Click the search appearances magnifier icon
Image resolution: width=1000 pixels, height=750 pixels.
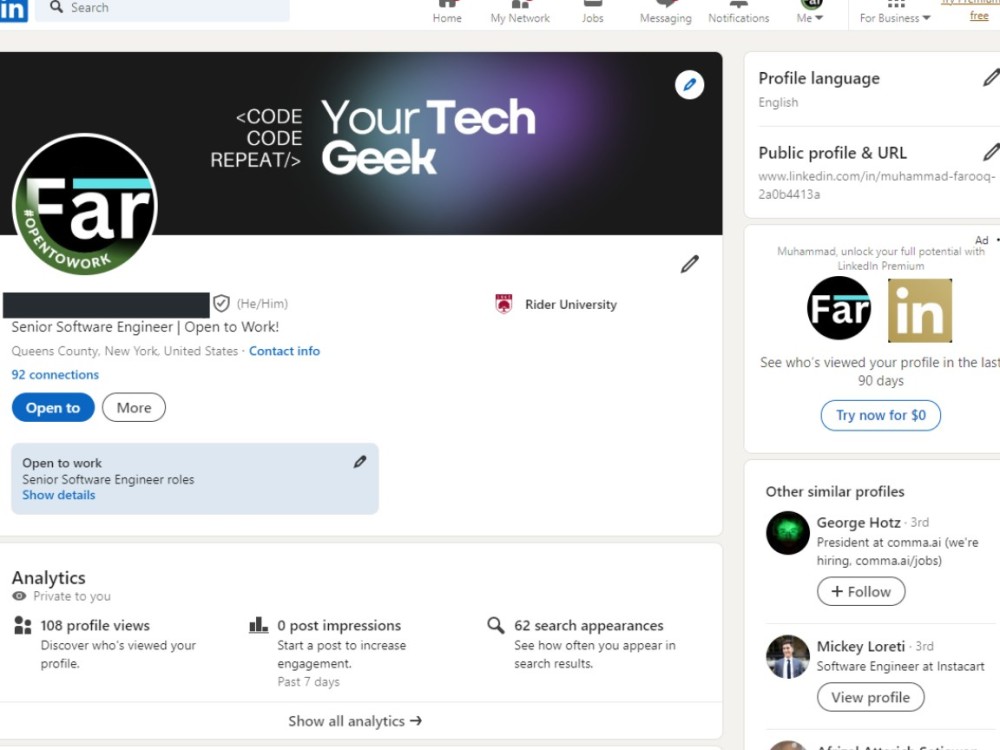click(x=496, y=625)
